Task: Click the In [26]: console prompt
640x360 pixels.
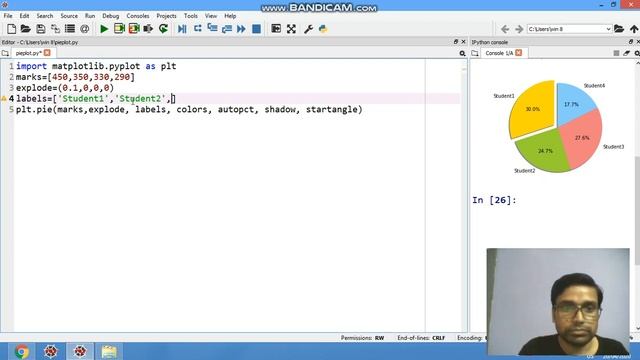Action: (494, 200)
